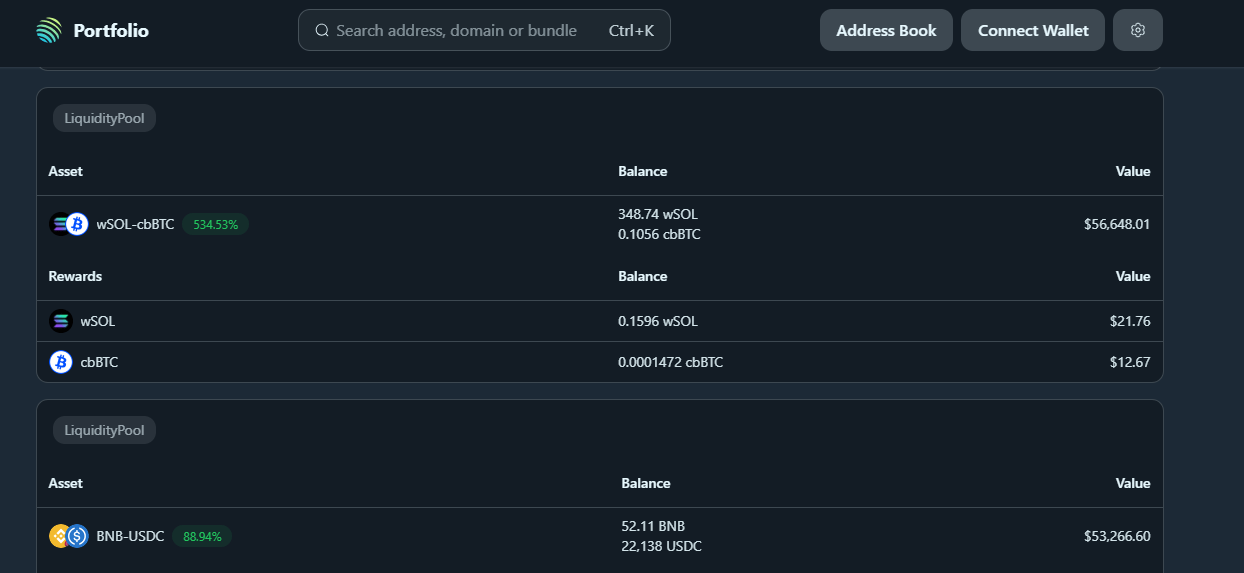The width and height of the screenshot is (1244, 573).
Task: Click the LiquidityPool tag above wSOL-cbBTC
Action: (105, 118)
